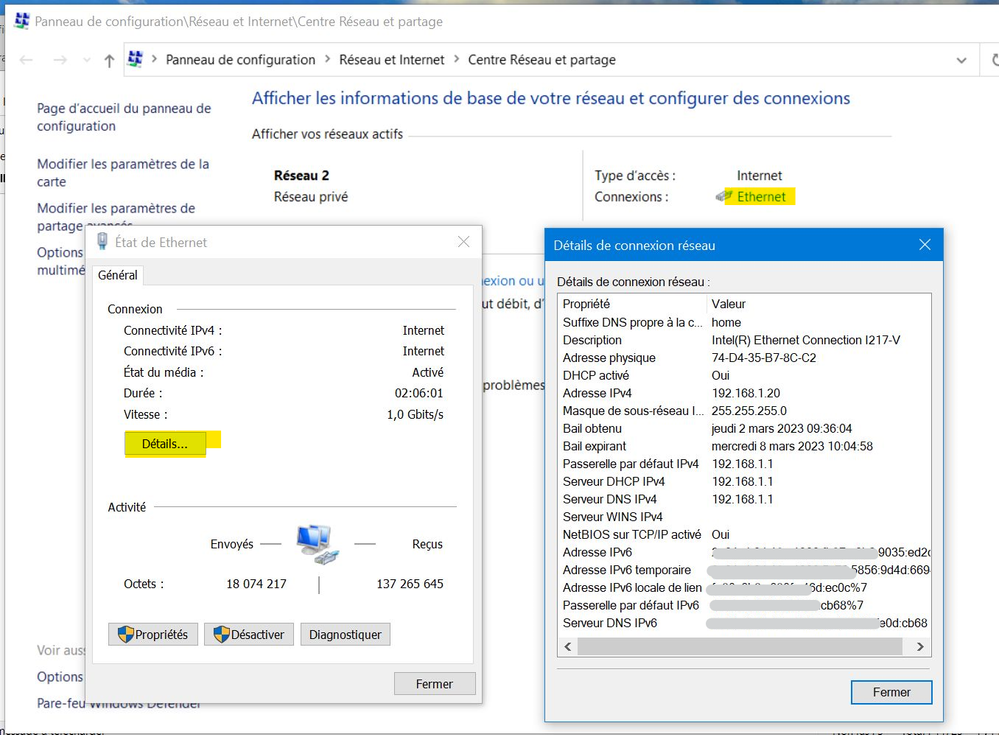Open Propriétés of the Ethernet connection
Image resolution: width=999 pixels, height=735 pixels.
pos(152,634)
